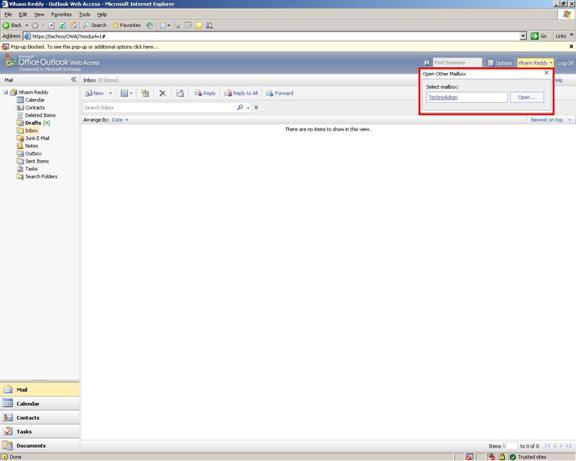Open the view layout dropdown in the mail toolbar
This screenshot has height=461, width=576.
(x=126, y=93)
